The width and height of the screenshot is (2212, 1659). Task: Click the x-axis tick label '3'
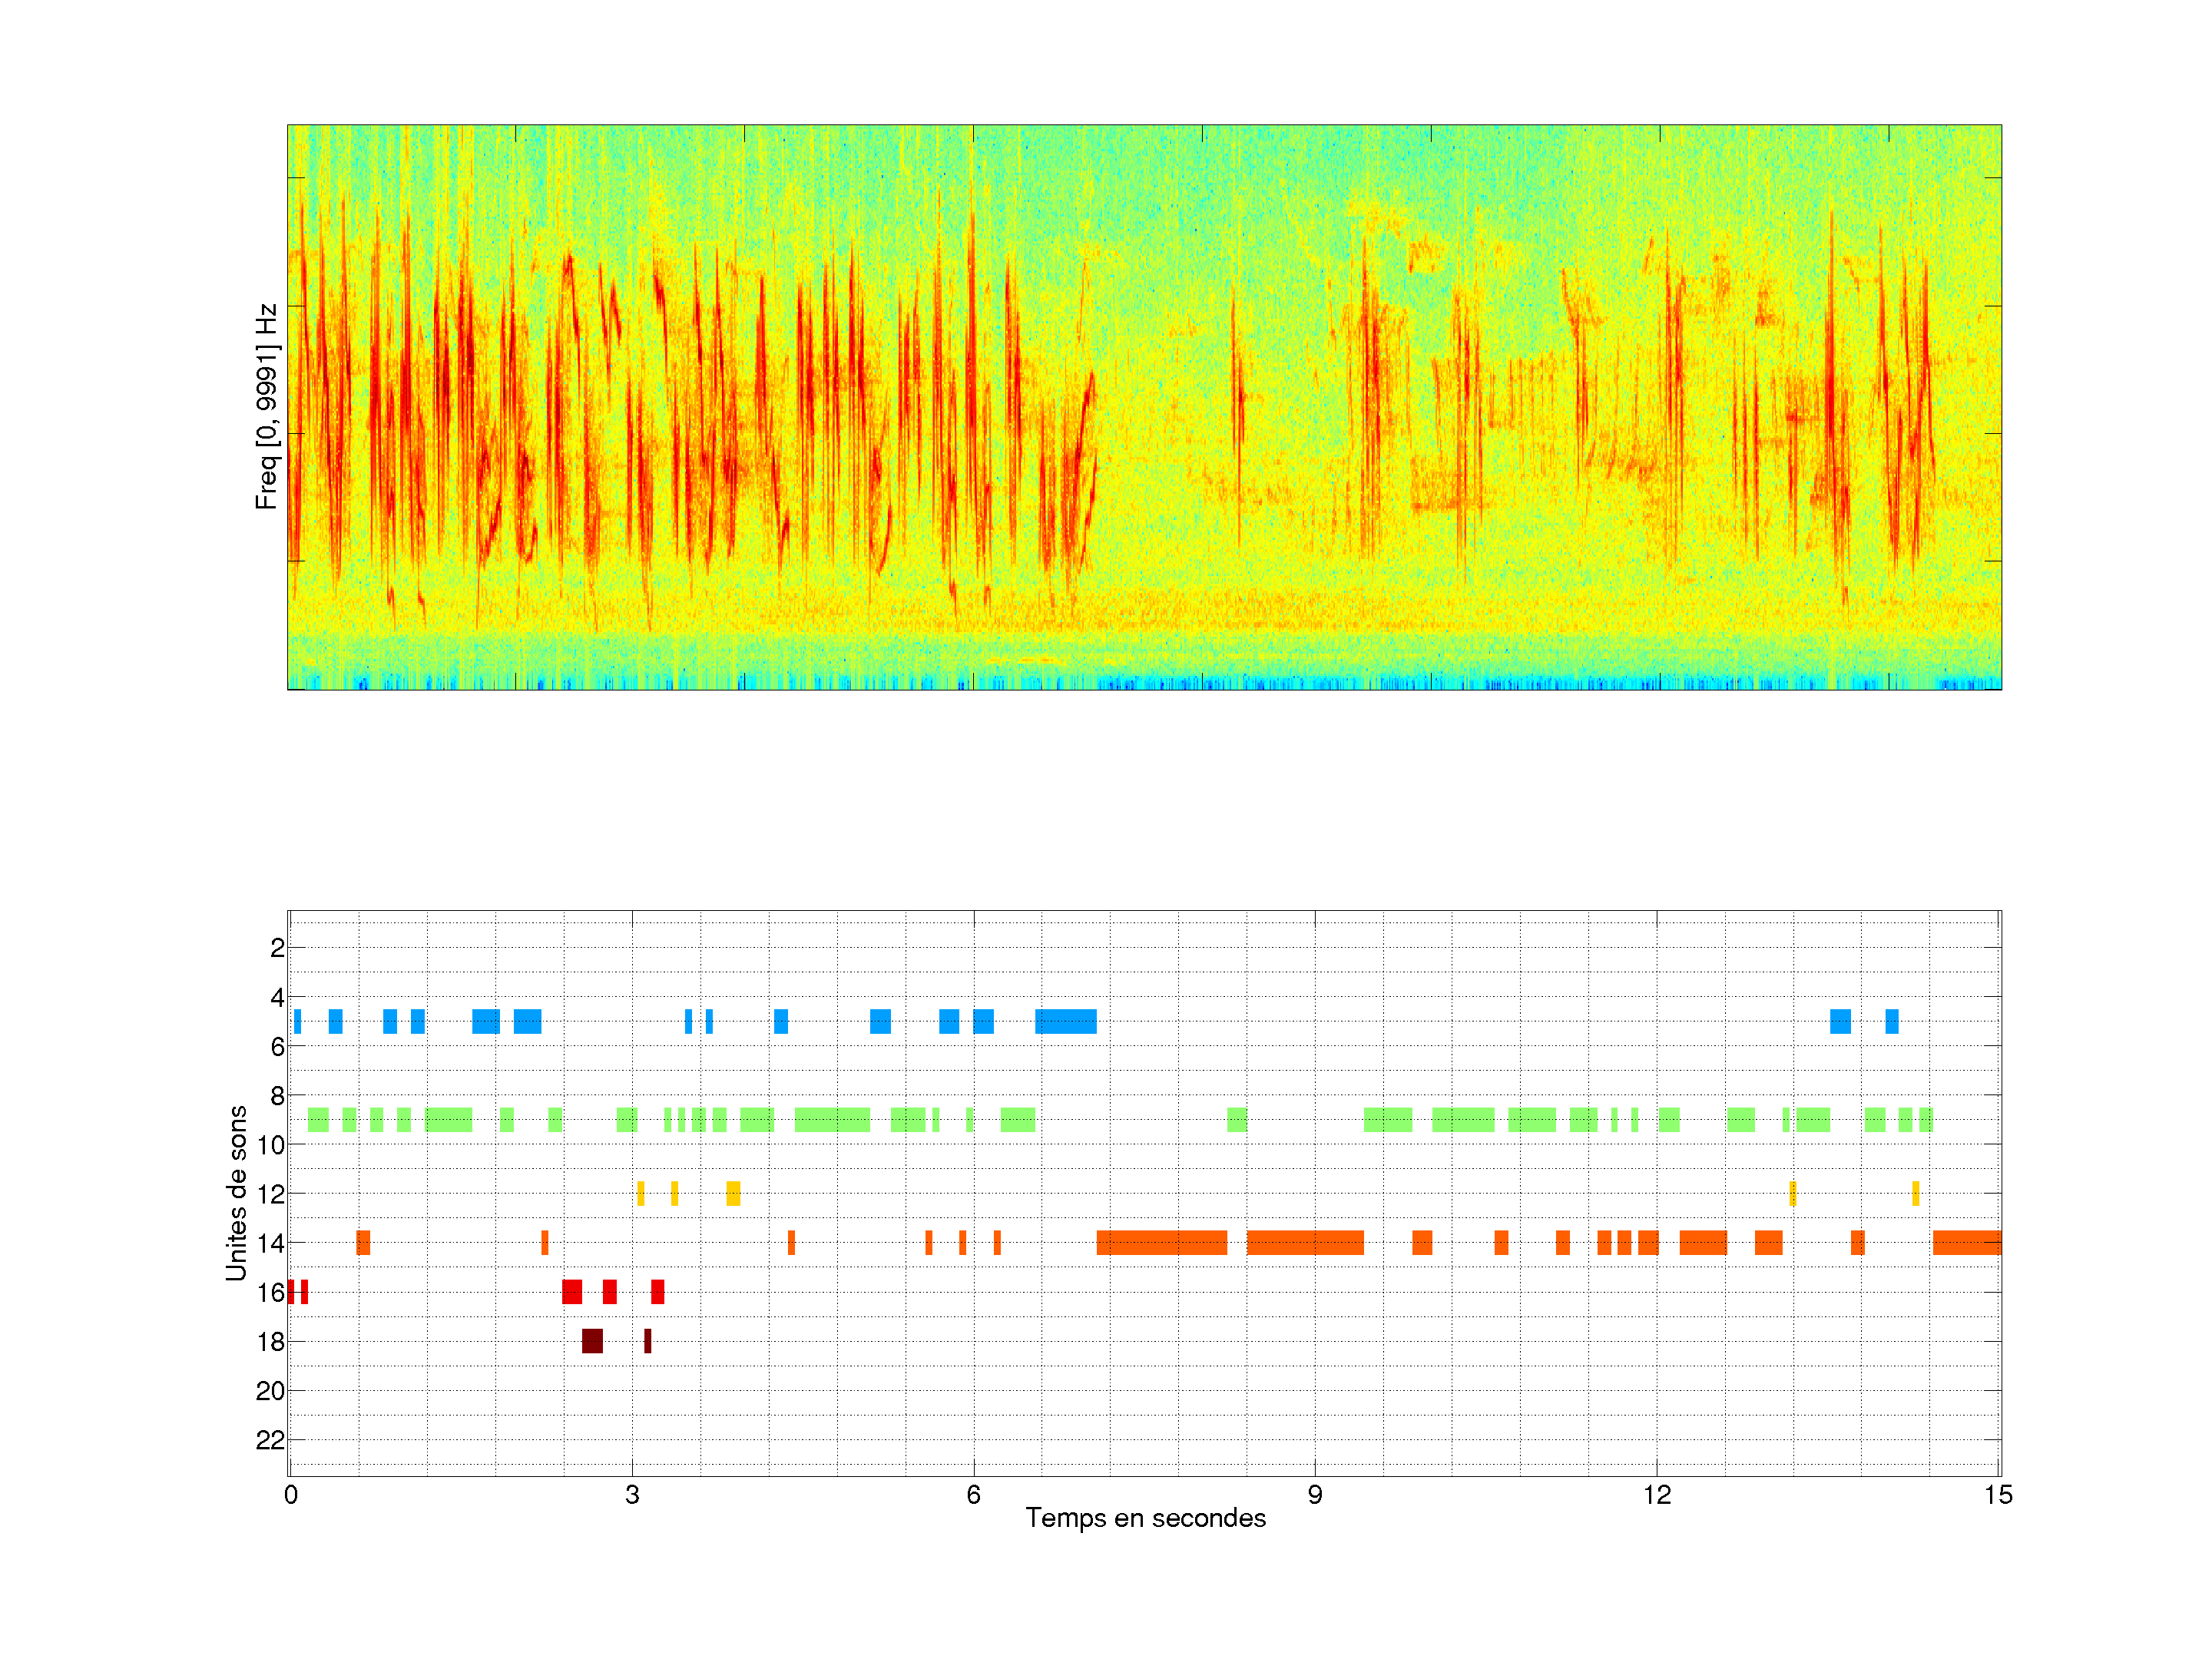(632, 1495)
